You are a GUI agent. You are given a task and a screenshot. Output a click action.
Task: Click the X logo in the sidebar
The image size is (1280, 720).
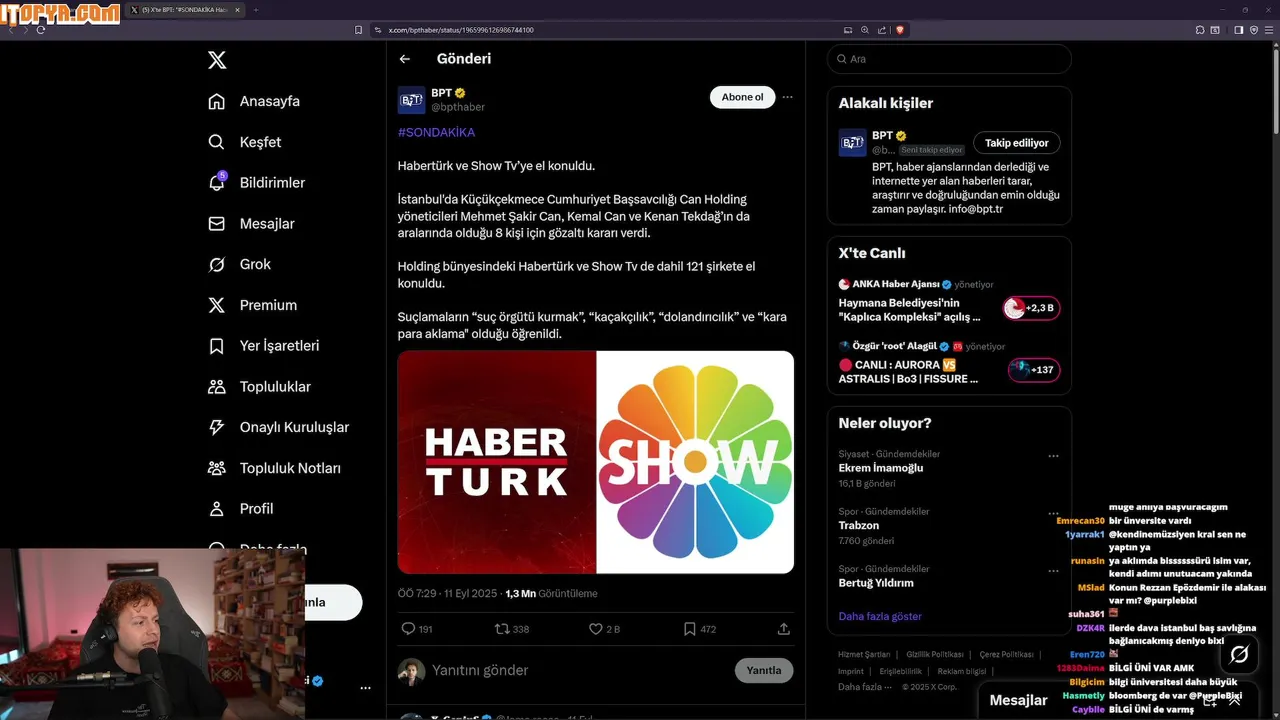tap(217, 60)
